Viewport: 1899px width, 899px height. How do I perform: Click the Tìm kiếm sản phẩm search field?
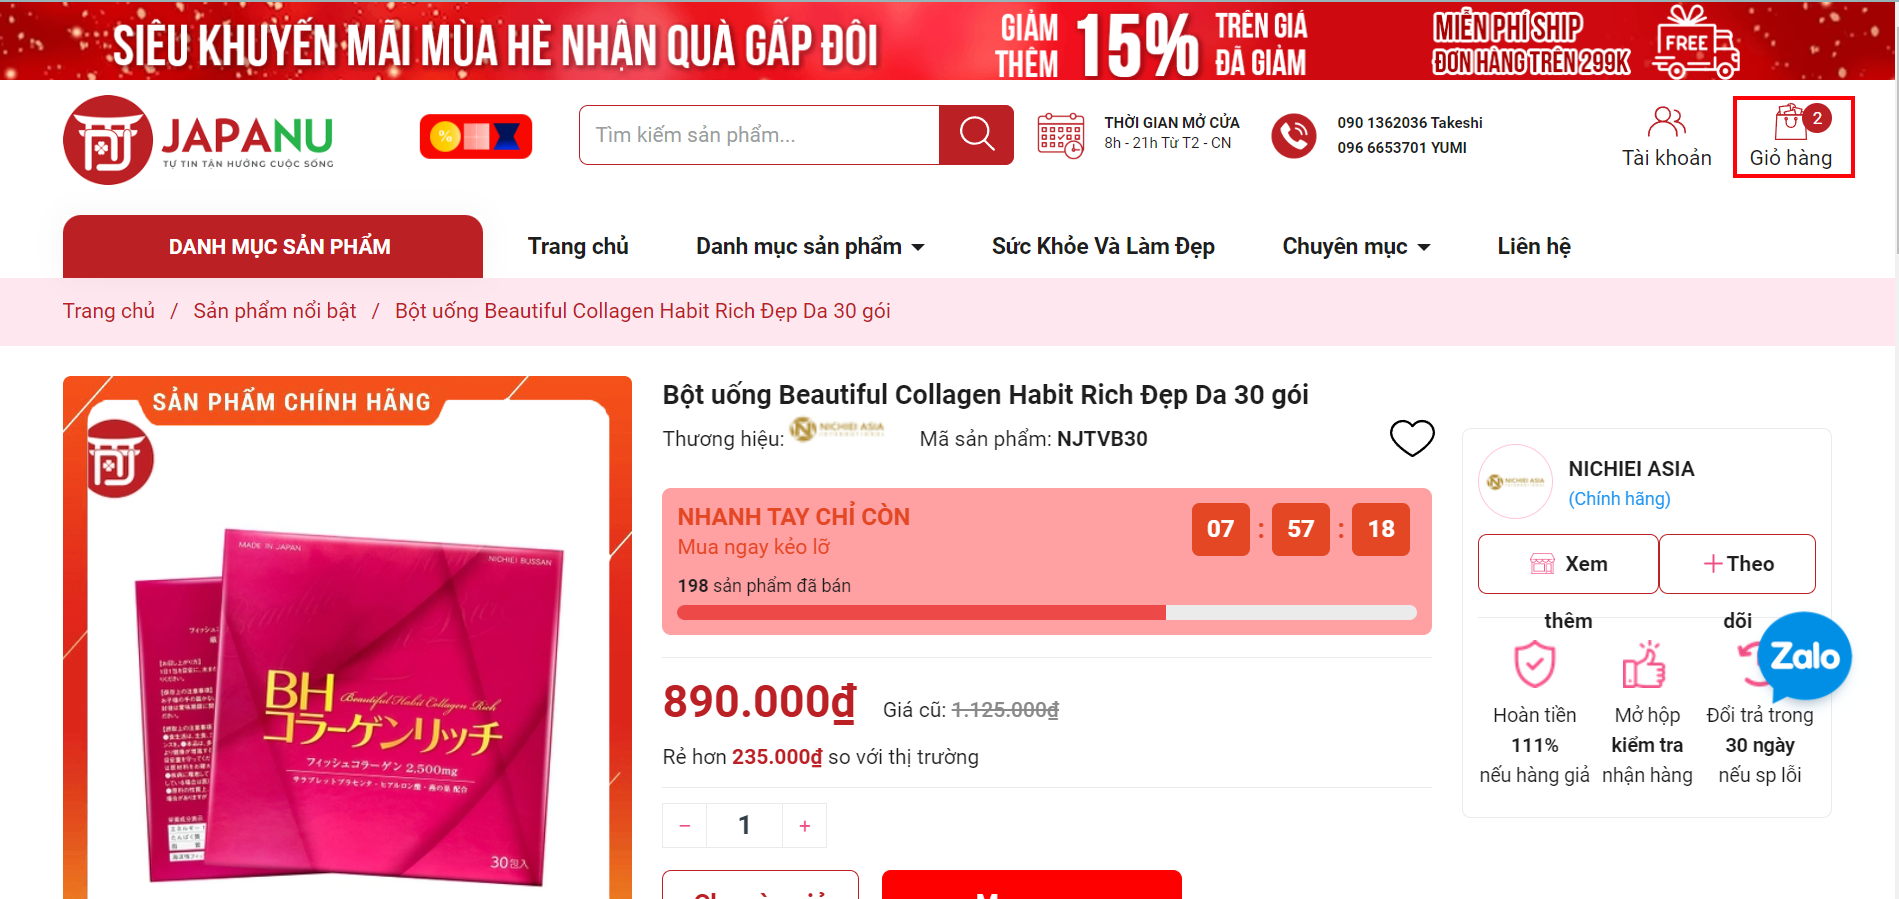(x=759, y=135)
